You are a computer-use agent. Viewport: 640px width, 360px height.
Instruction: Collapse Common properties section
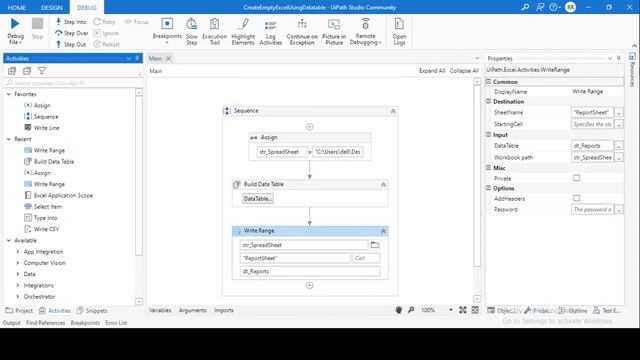(489, 82)
